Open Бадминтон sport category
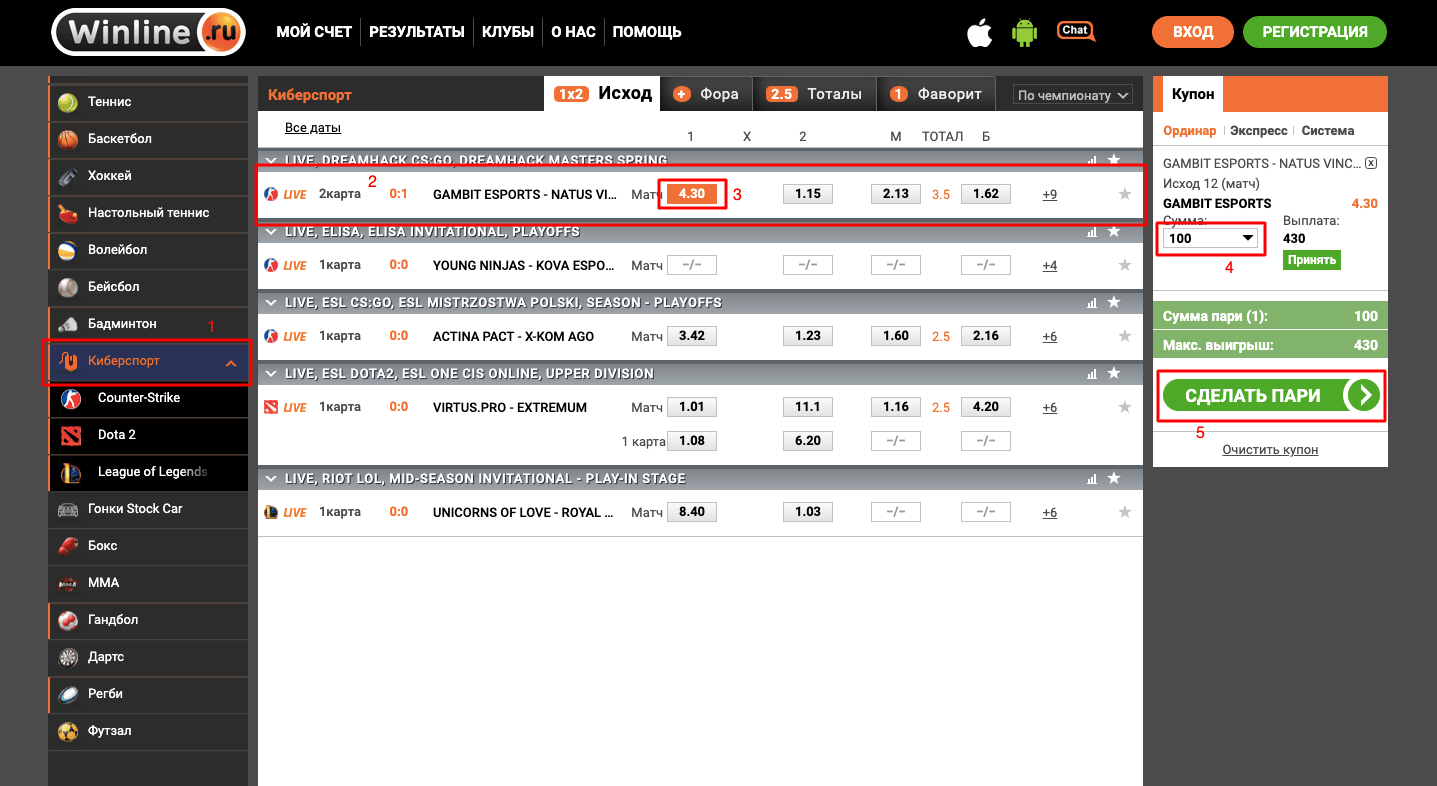Screen dimensions: 1437x786 pos(148,324)
